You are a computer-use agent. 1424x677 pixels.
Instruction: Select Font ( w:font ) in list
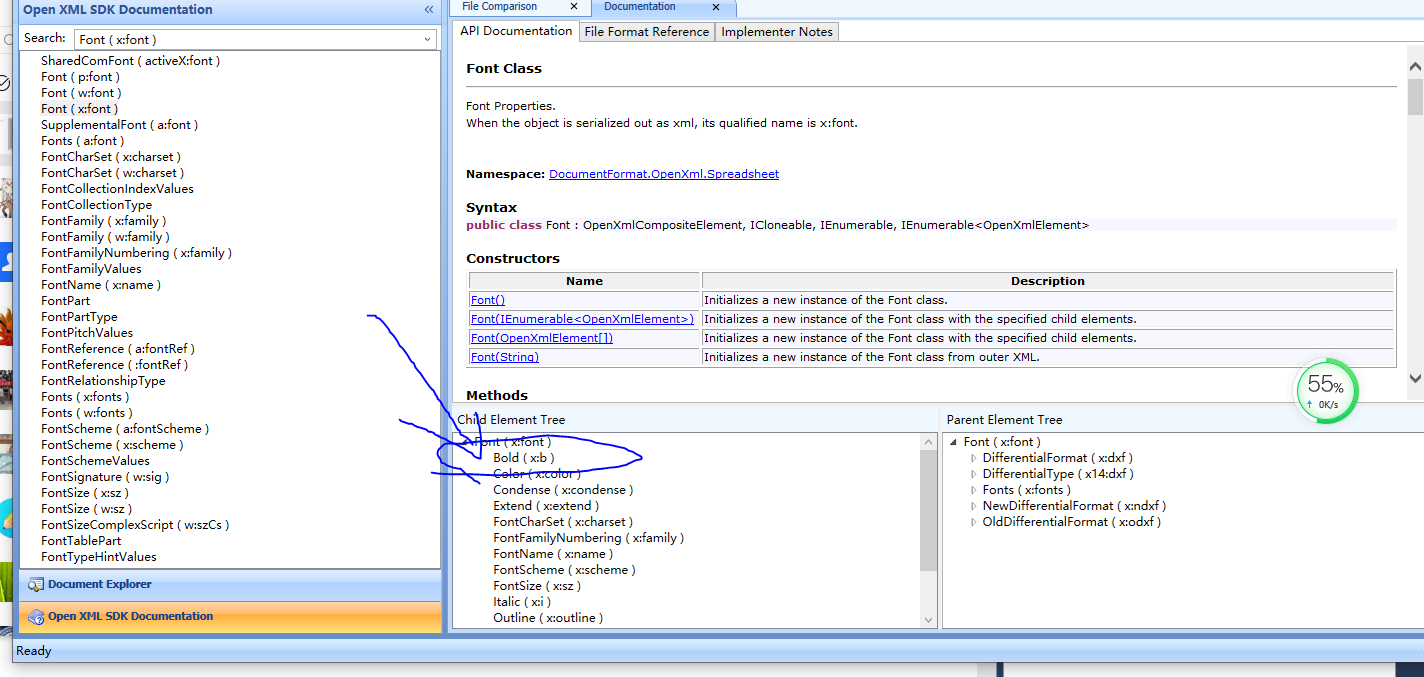(81, 93)
